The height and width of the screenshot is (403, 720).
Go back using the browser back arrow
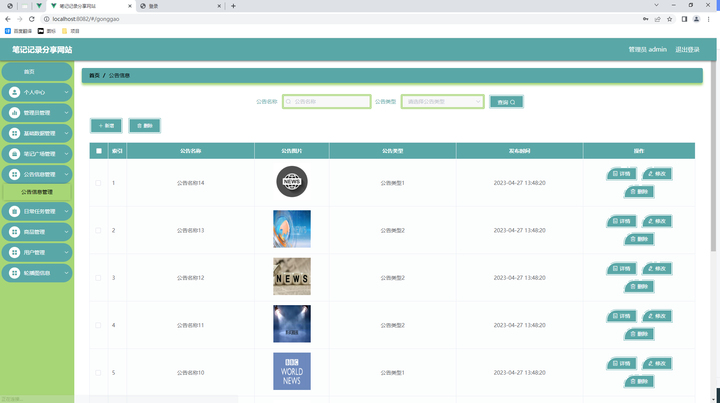click(x=8, y=19)
